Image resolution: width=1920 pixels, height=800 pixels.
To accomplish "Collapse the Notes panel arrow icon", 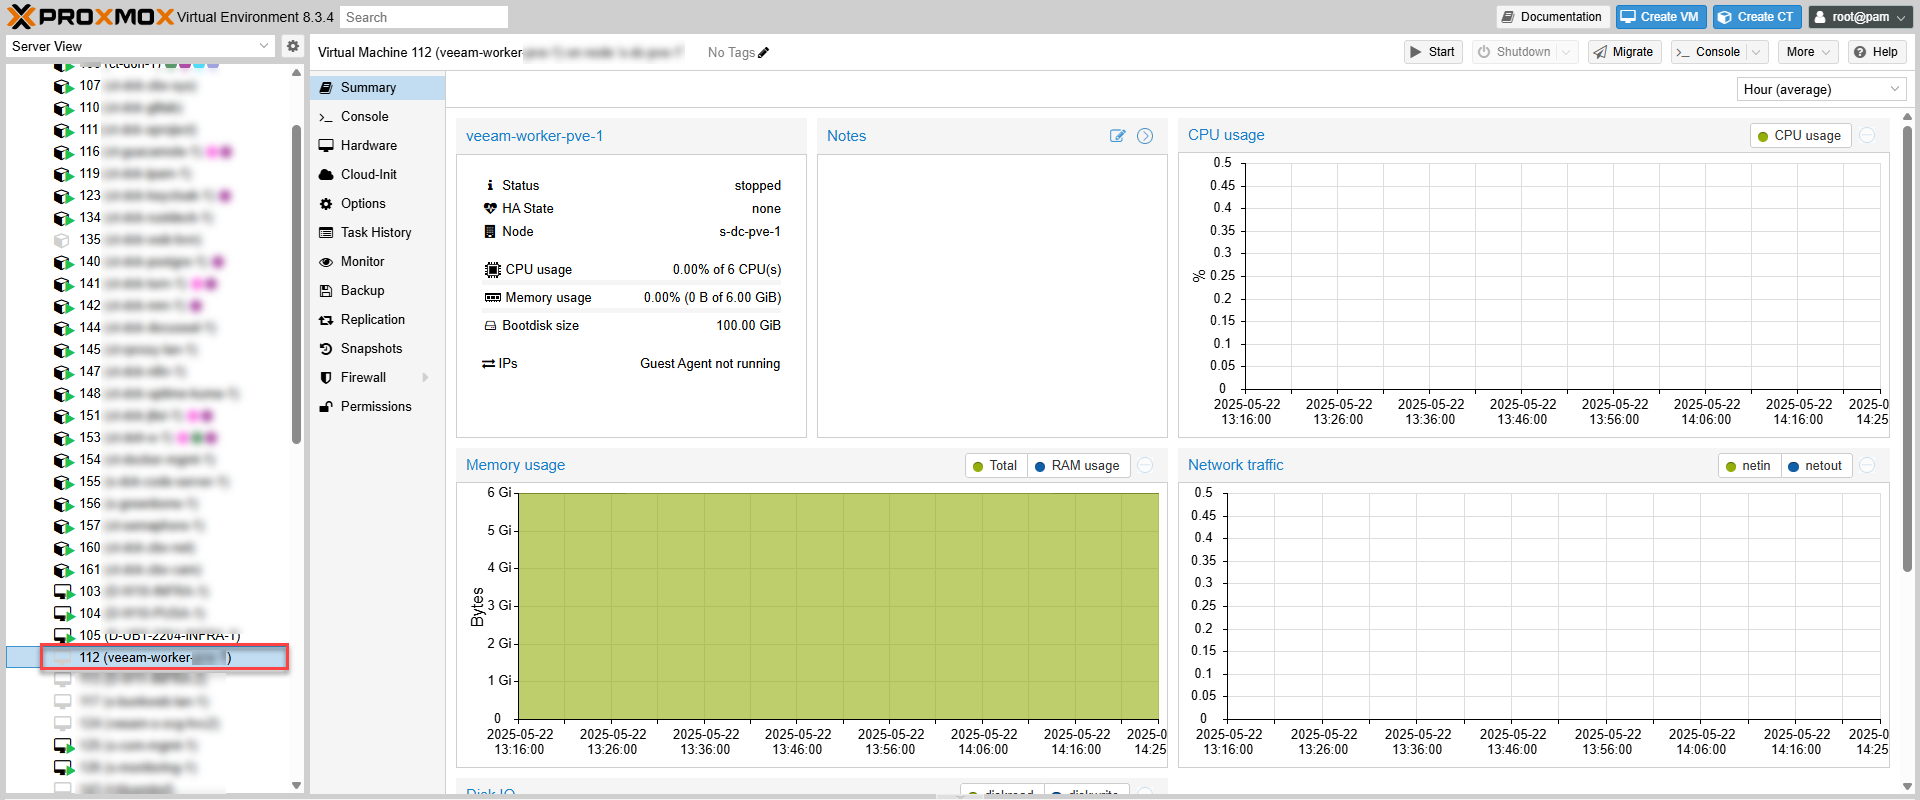I will (x=1145, y=136).
